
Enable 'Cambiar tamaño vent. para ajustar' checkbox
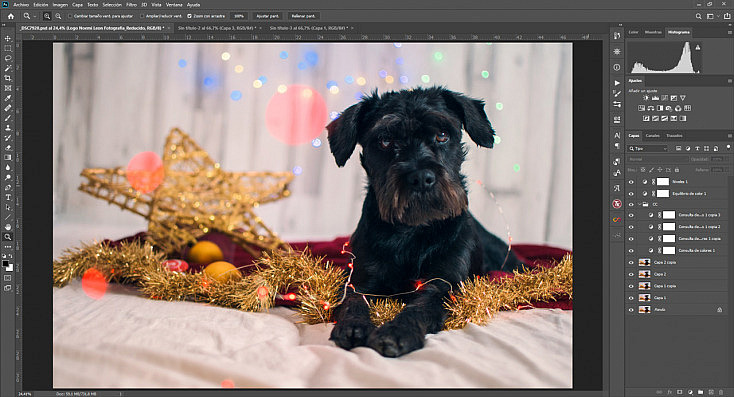[x=70, y=16]
